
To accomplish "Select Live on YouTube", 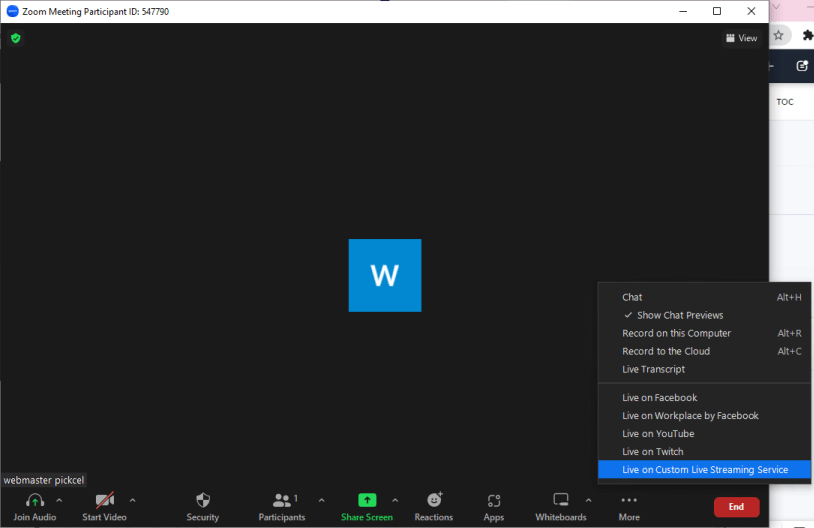I will [x=704, y=434].
